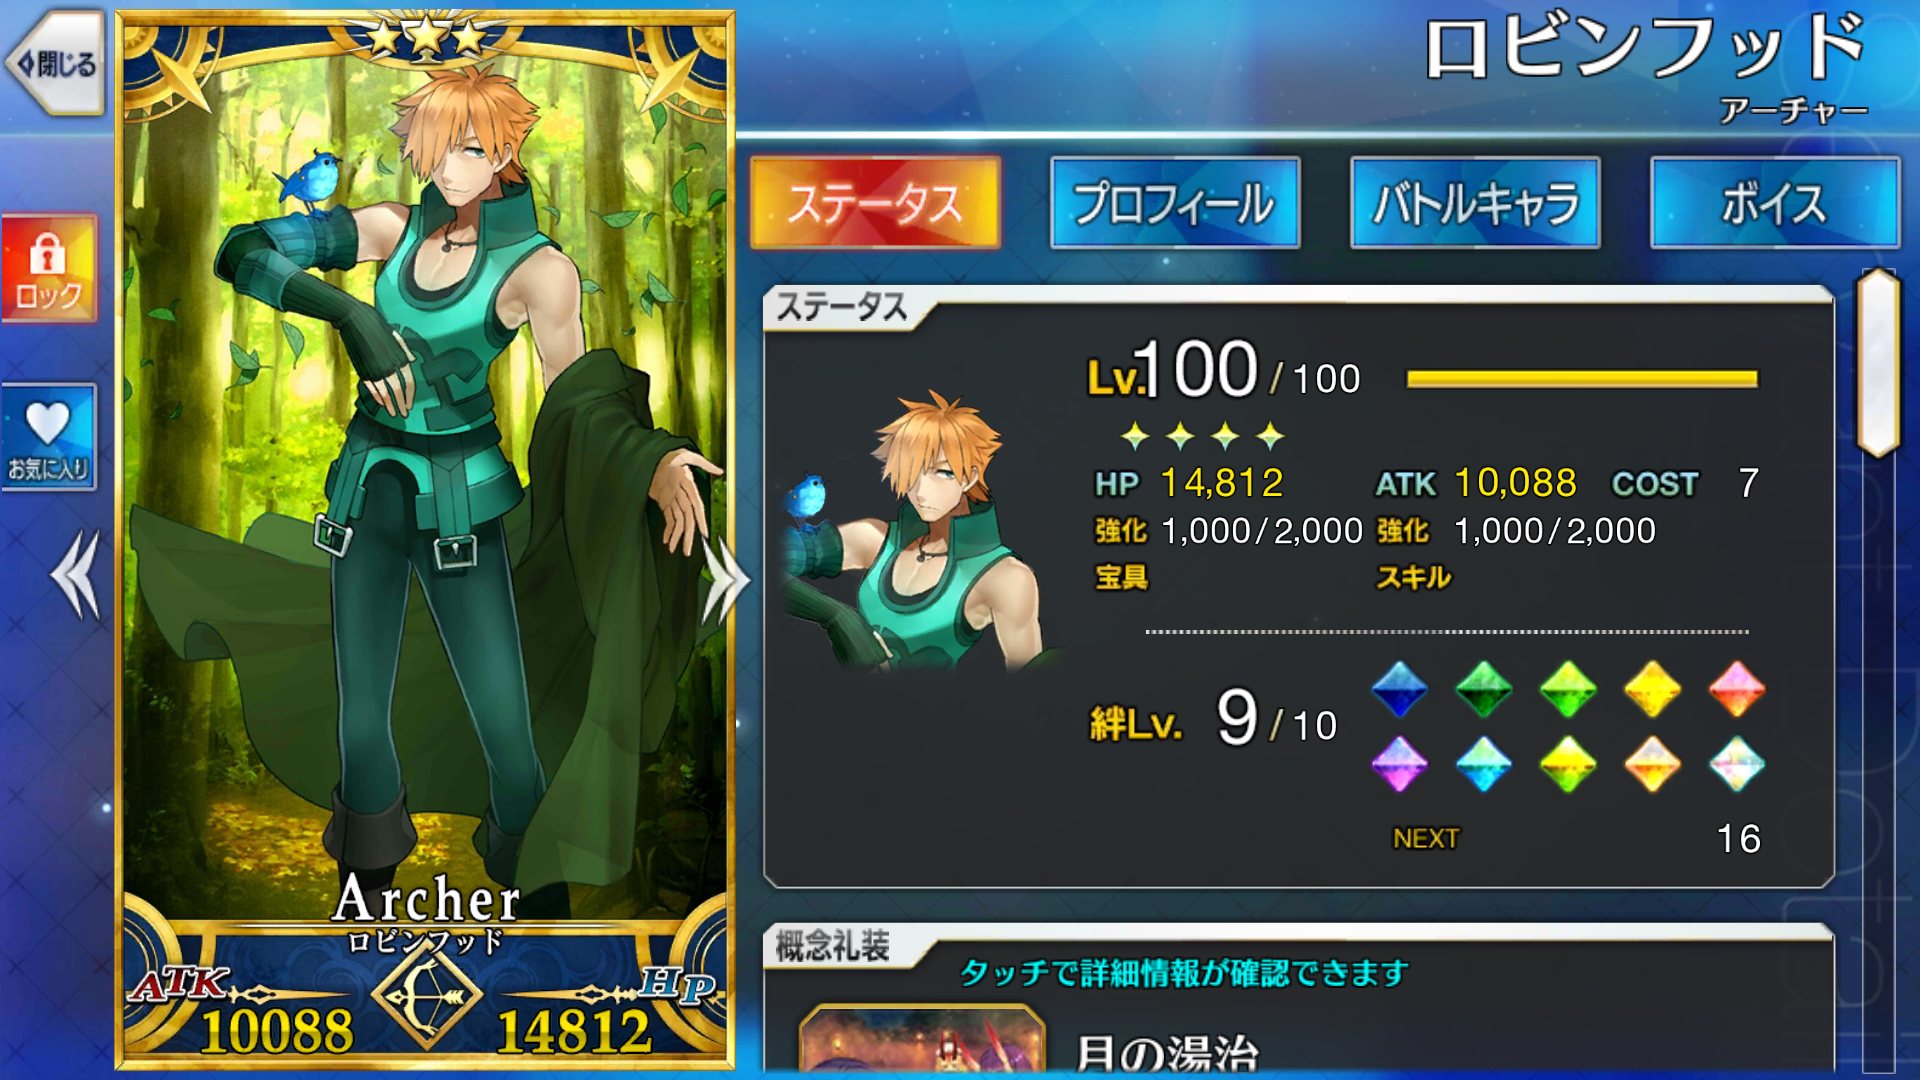Tap the blue bond gem icon
1920x1080 pixels.
[1399, 689]
